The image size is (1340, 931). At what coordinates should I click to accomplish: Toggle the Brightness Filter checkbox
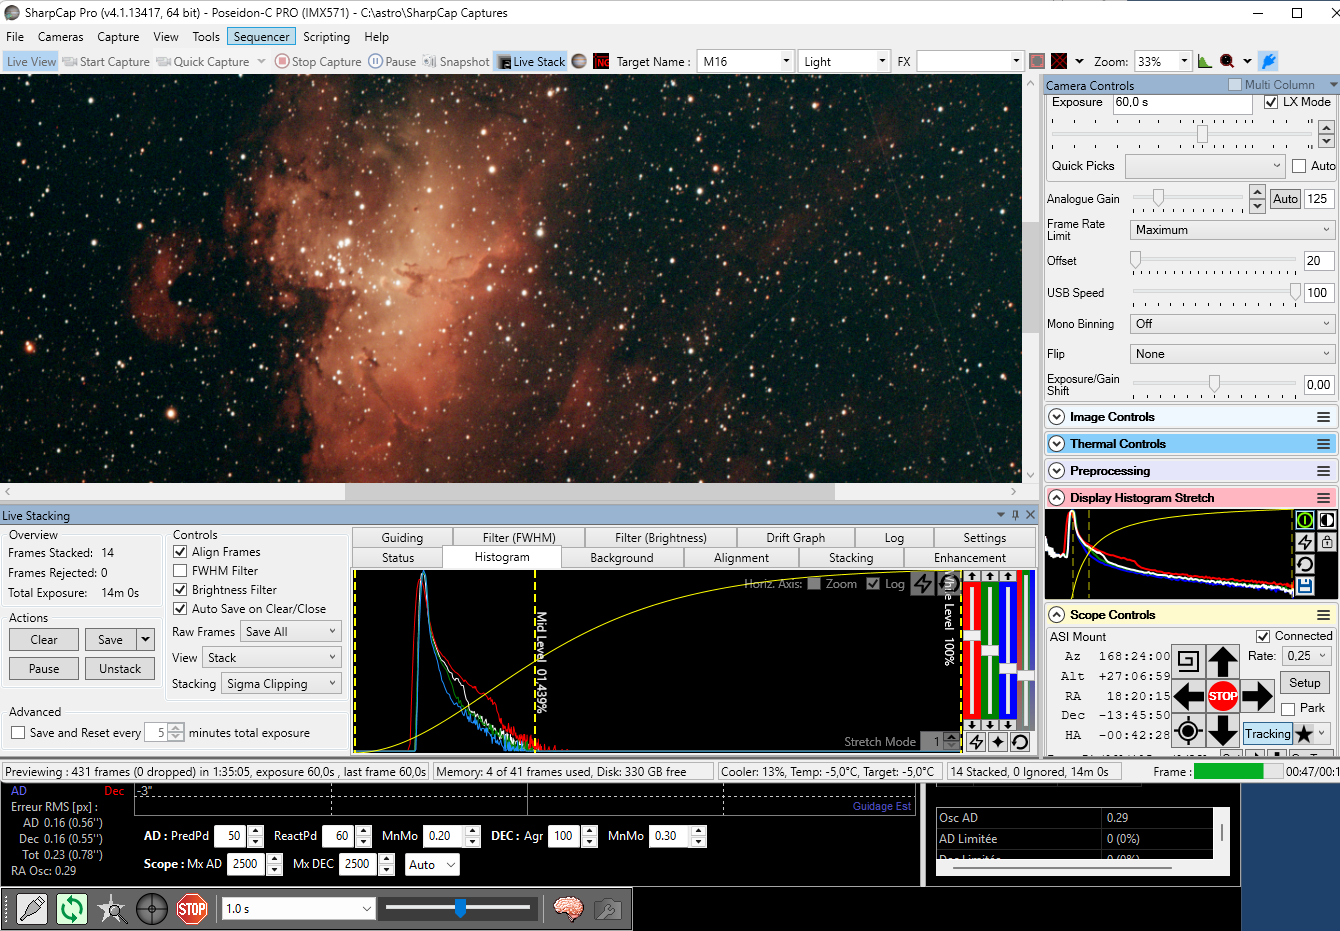pyautogui.click(x=180, y=590)
